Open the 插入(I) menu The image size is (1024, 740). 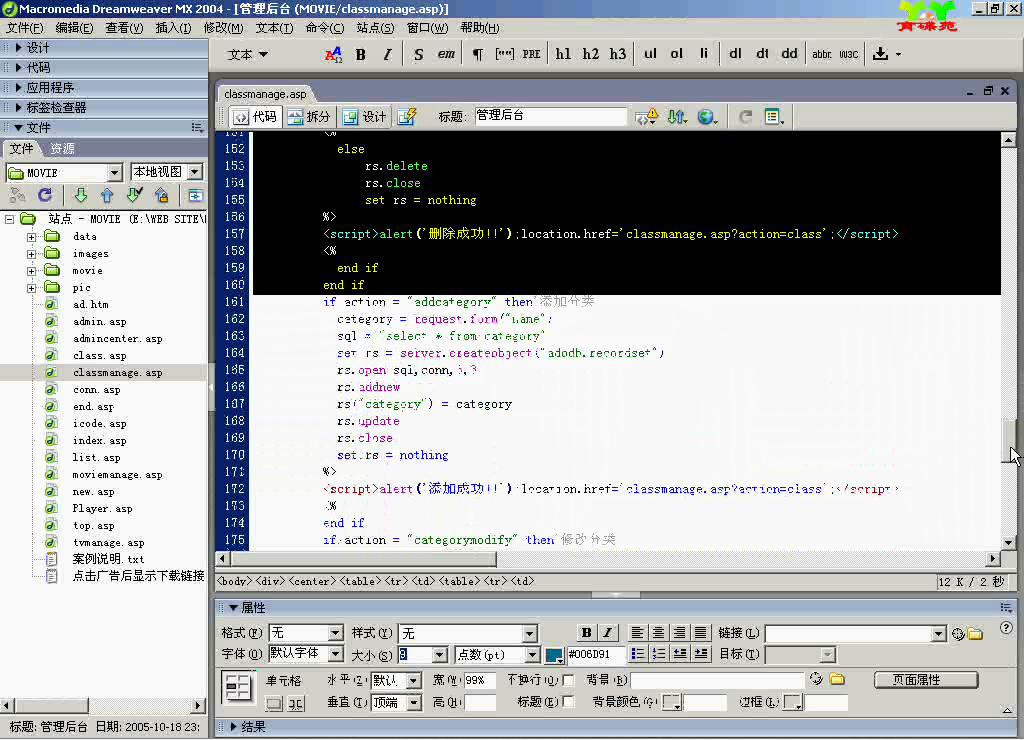[173, 28]
